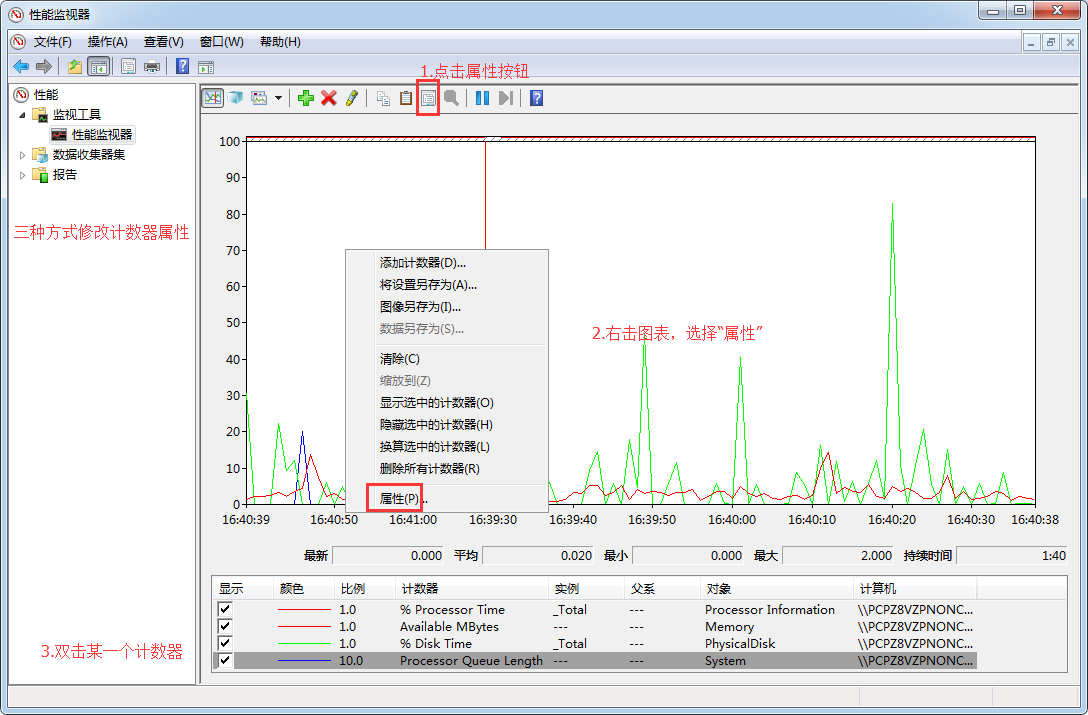Click the red Delete counter X icon
Viewport: 1088px width, 715px height.
pos(328,98)
